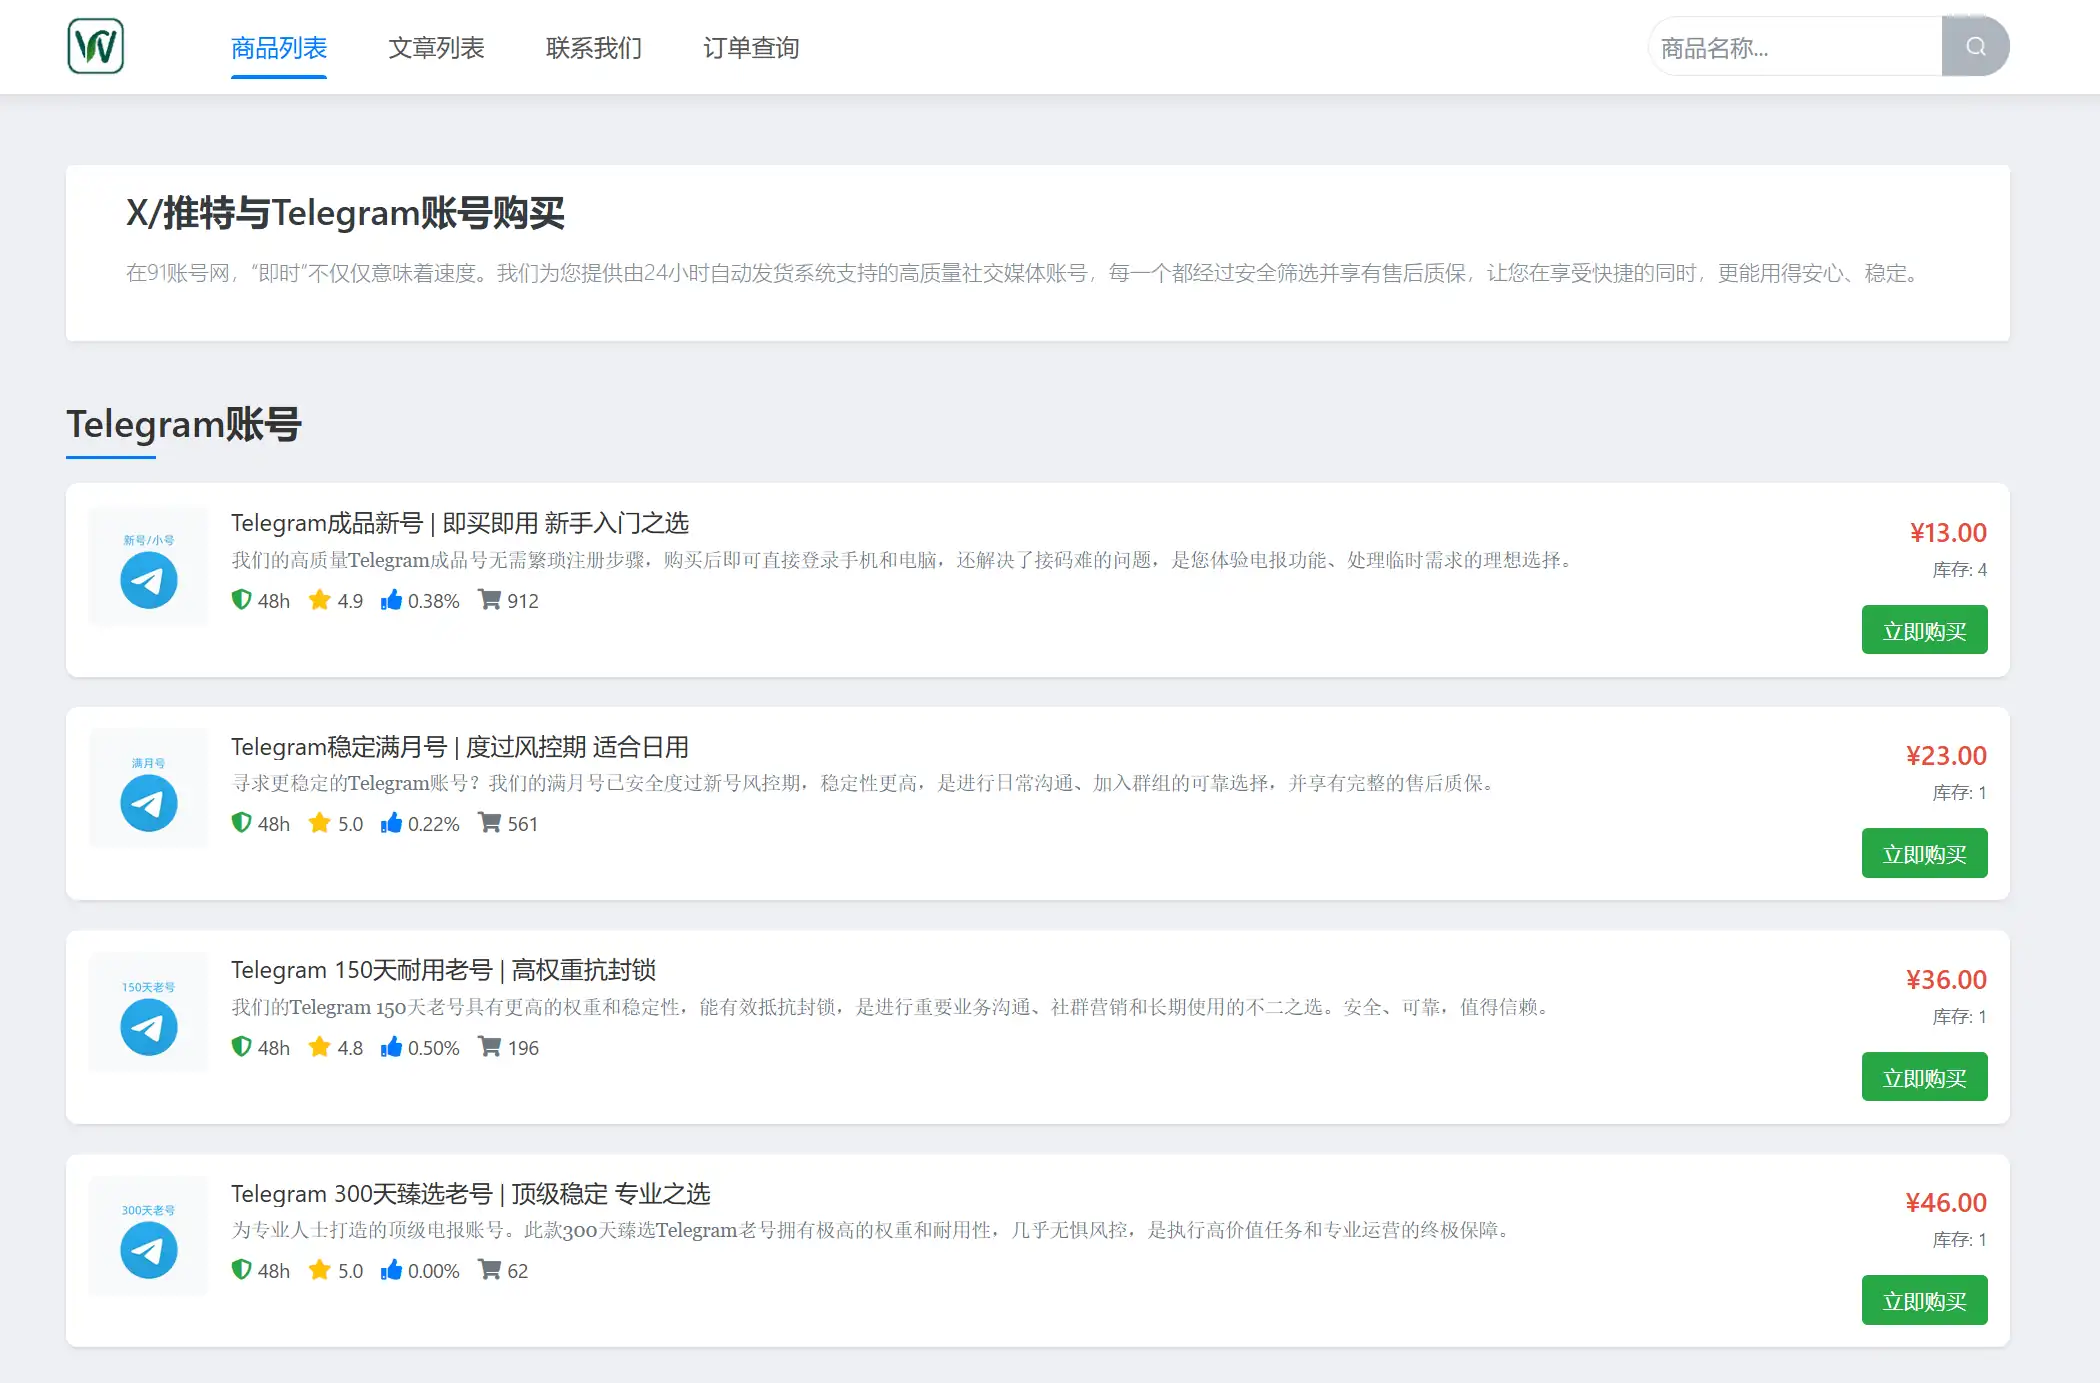Open the 订单查询 page
The image size is (2100, 1383).
[752, 48]
